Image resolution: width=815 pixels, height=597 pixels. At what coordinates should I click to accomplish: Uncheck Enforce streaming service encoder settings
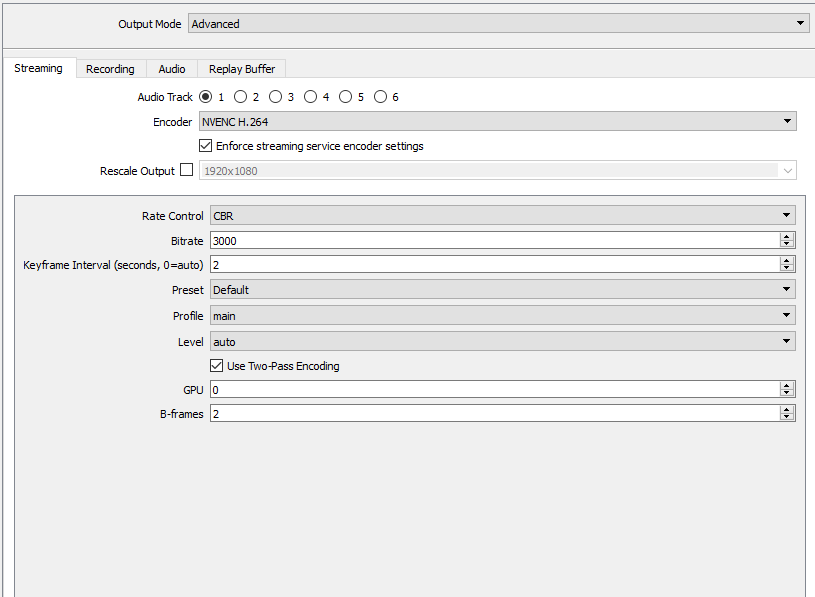206,145
